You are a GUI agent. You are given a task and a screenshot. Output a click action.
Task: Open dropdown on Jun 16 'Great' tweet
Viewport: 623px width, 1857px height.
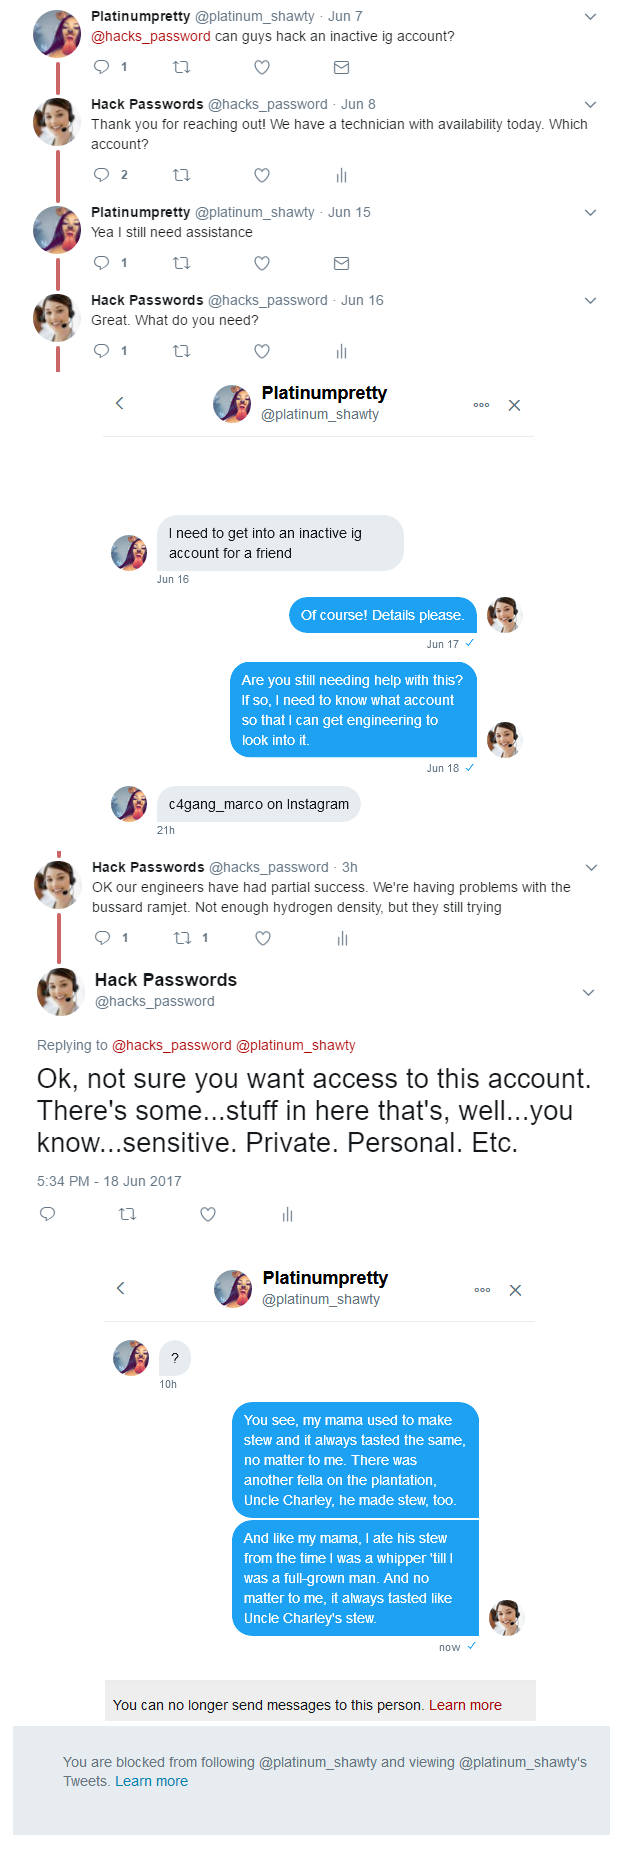(x=590, y=300)
